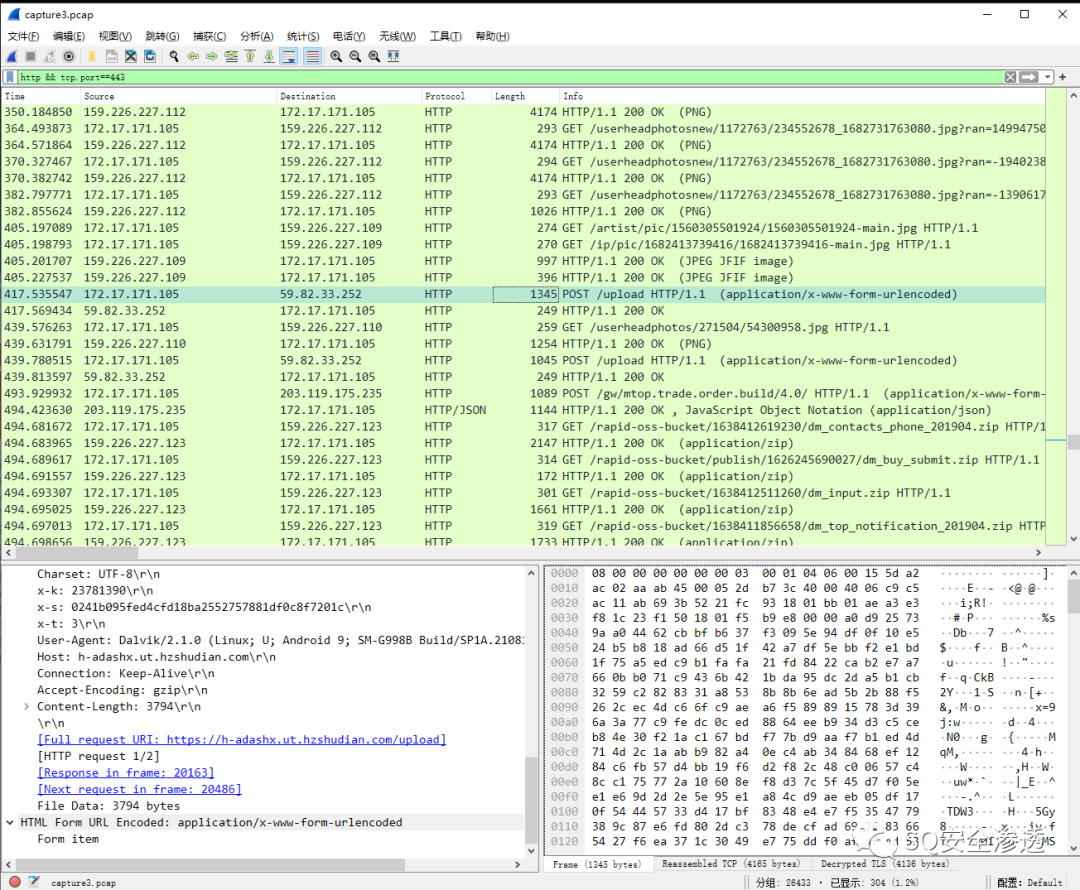Viewport: 1080px width, 890px height.
Task: Sort packets by the Length column
Action: pos(525,96)
